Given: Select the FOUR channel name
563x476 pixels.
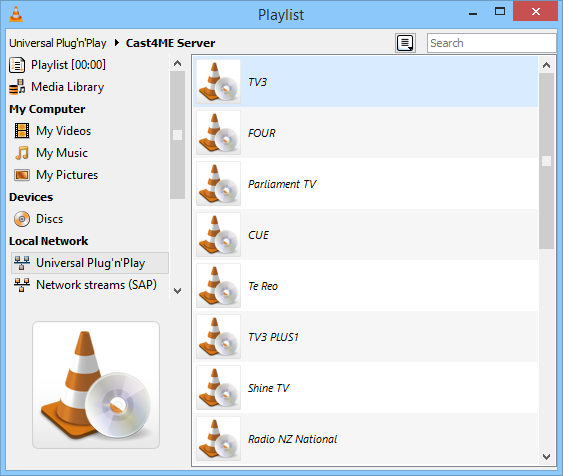Looking at the screenshot, I should coord(262,133).
